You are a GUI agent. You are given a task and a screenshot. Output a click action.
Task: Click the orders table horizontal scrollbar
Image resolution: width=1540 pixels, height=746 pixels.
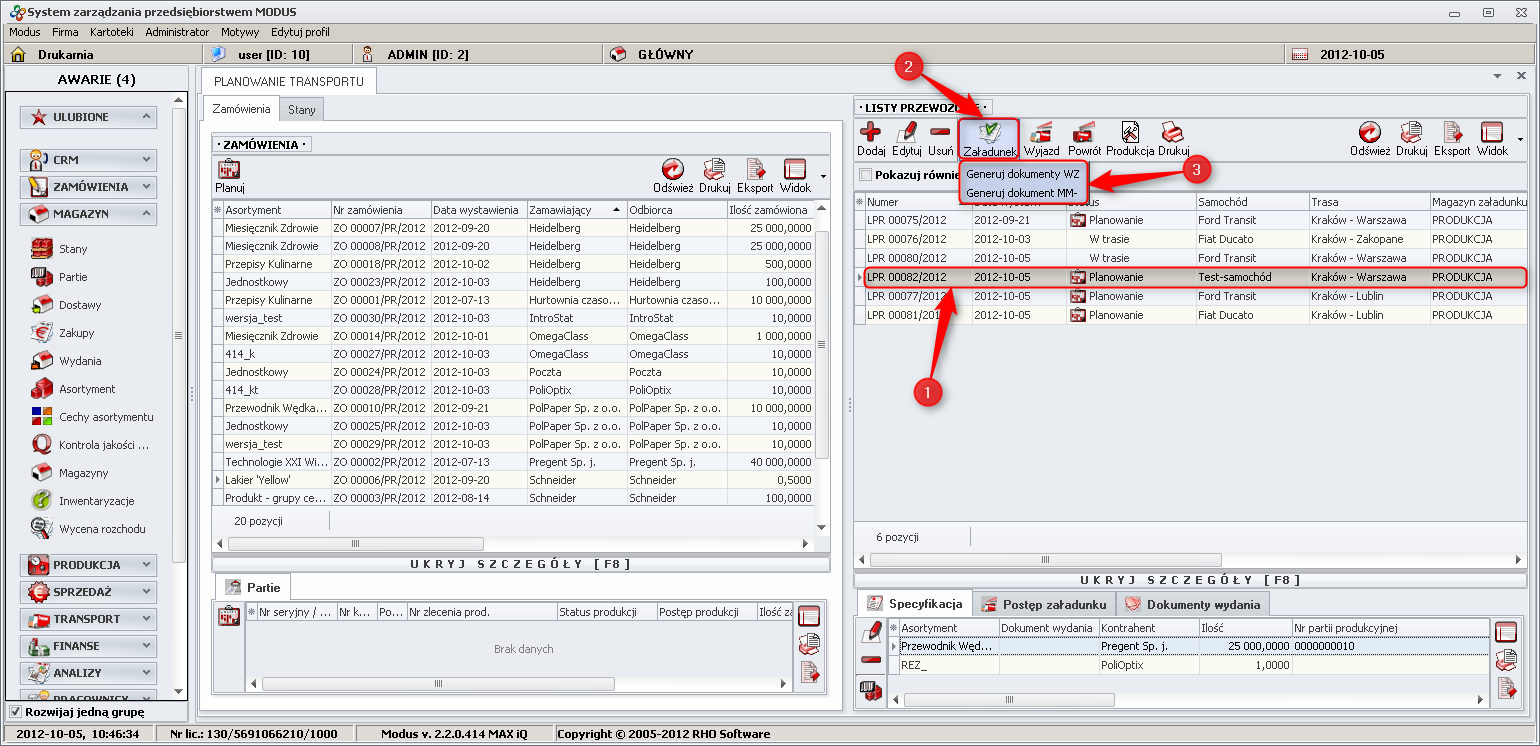[355, 544]
